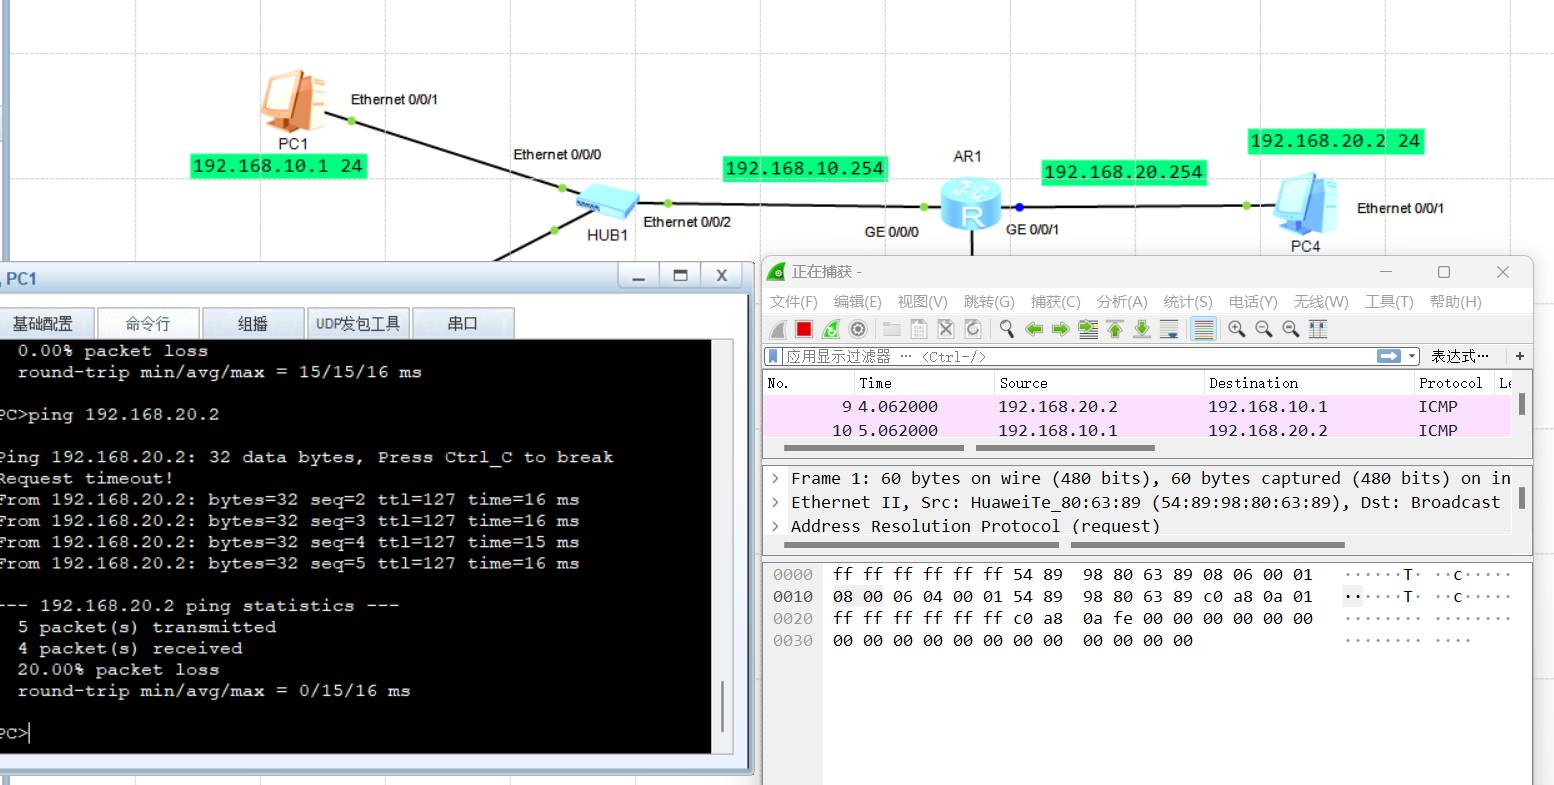This screenshot has width=1554, height=785.
Task: Go to the first packet
Action: [1115, 329]
